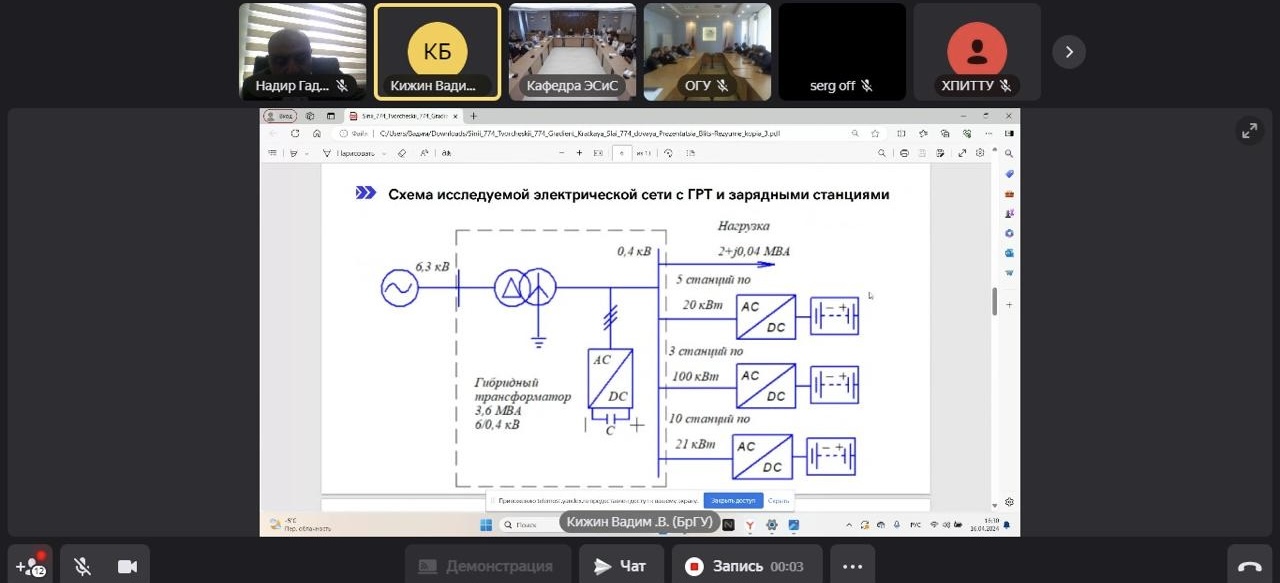Open the three-dot more options menu
The image size is (1280, 583).
(852, 566)
